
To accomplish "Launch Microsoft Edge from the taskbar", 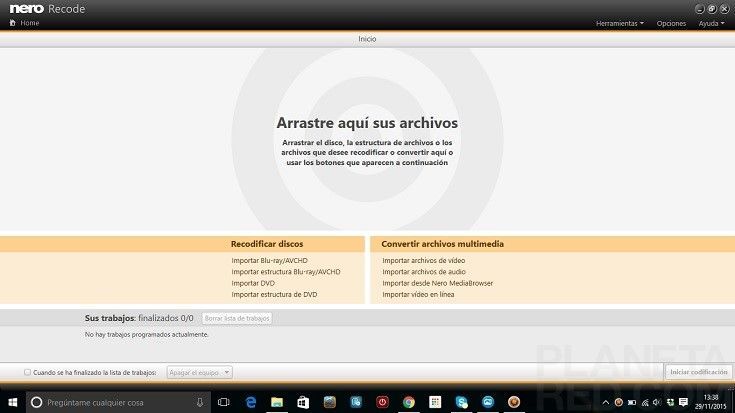I will (x=251, y=402).
